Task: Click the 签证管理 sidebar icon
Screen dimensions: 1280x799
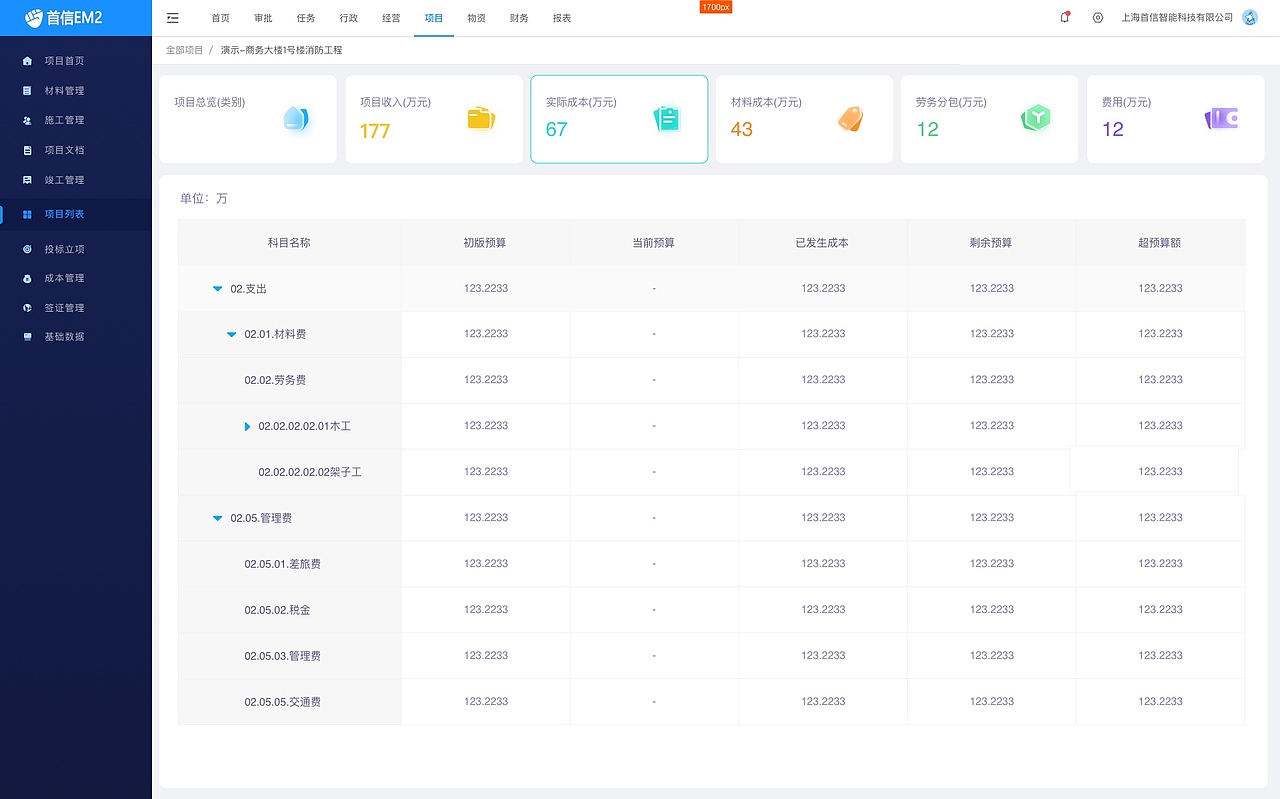Action: (x=27, y=308)
